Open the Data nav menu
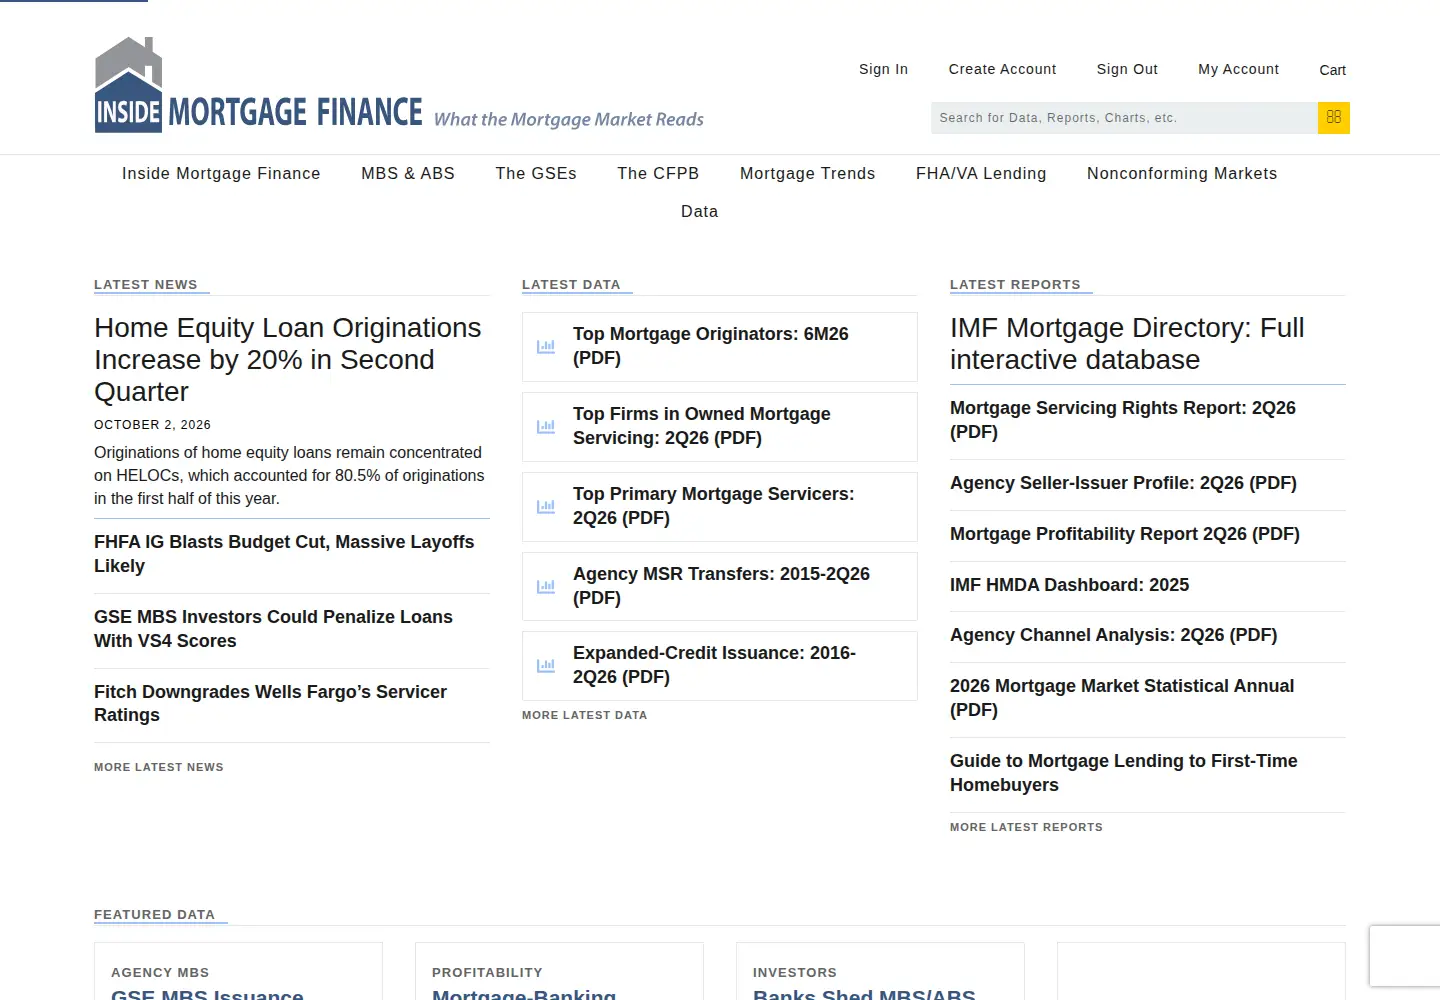This screenshot has height=1000, width=1440. pos(700,211)
